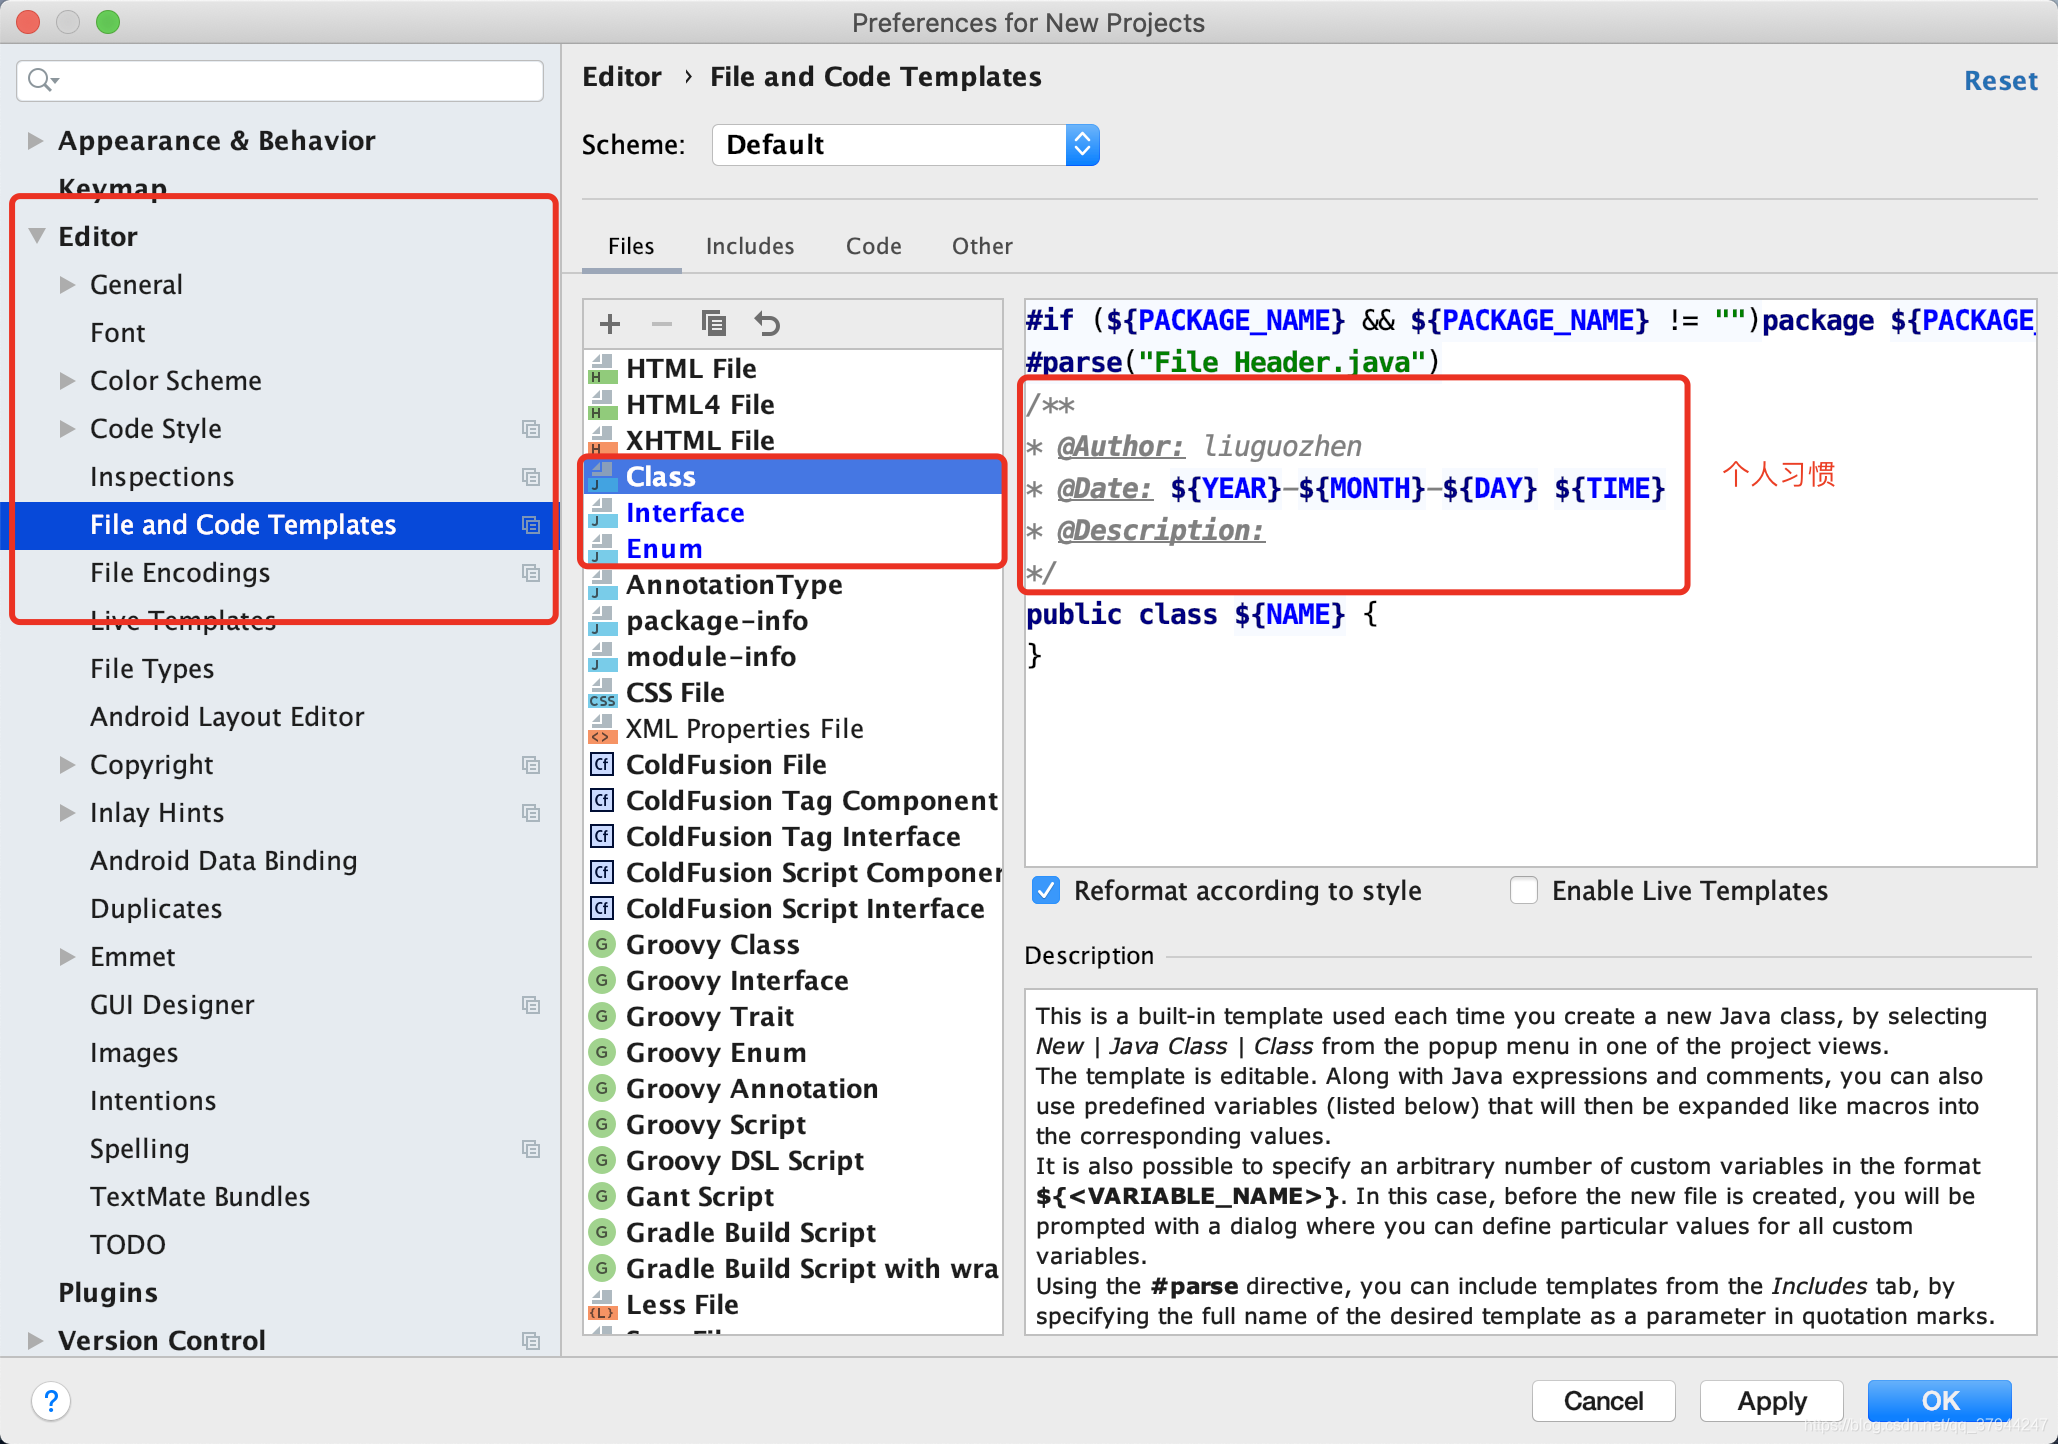The width and height of the screenshot is (2058, 1444).
Task: Click project-level icon next to File Encodings
Action: click(531, 573)
